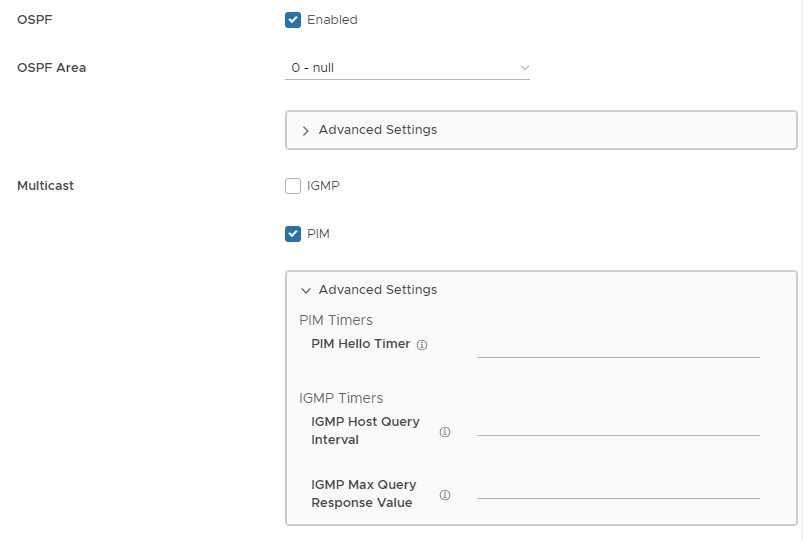Click the "Multicast" section label
The width and height of the screenshot is (803, 541).
(46, 185)
